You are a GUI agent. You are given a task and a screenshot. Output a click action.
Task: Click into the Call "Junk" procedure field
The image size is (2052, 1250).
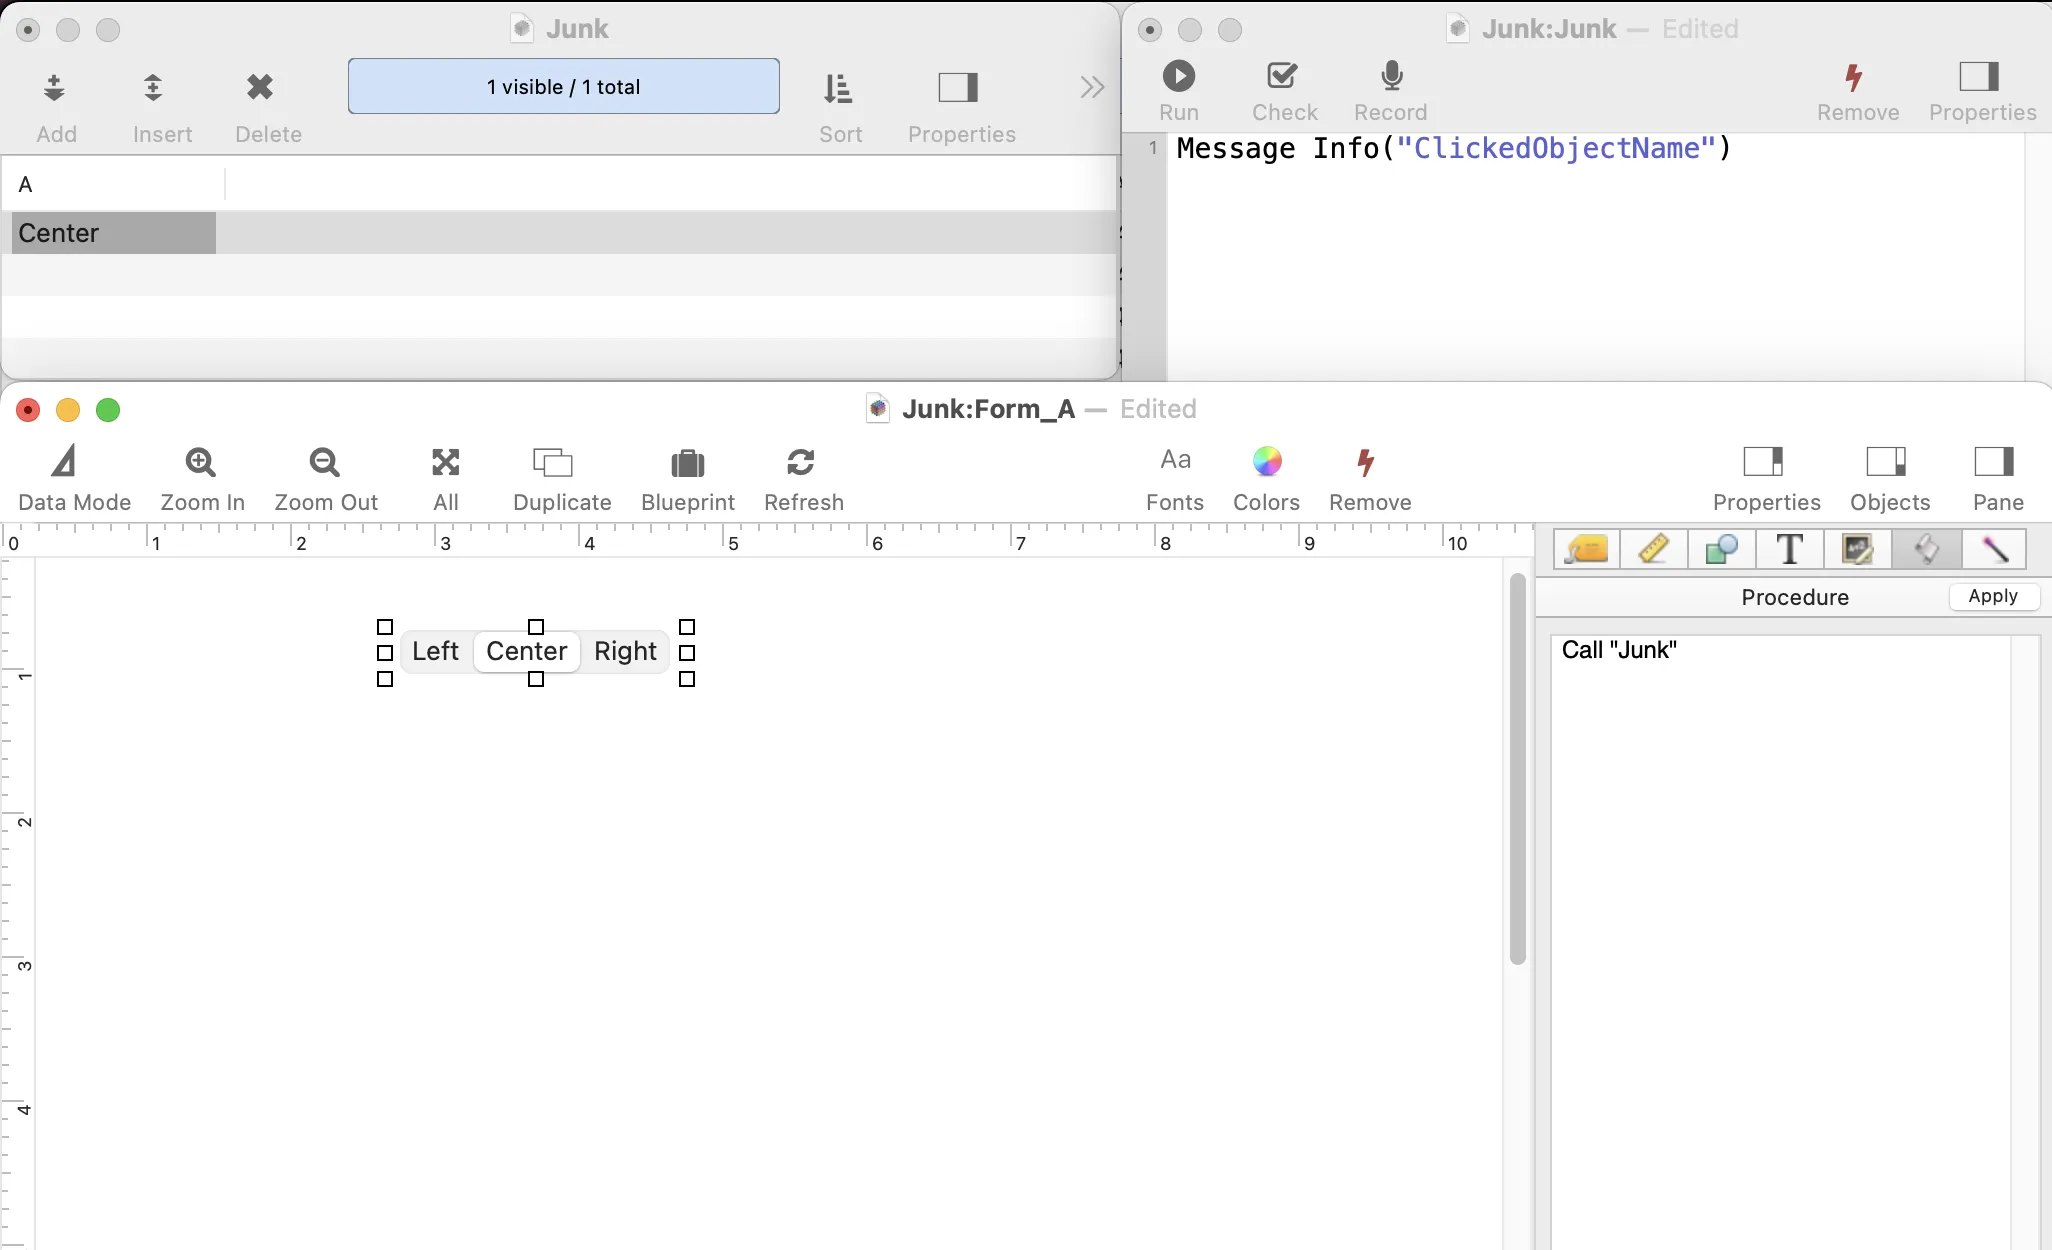(x=1780, y=940)
